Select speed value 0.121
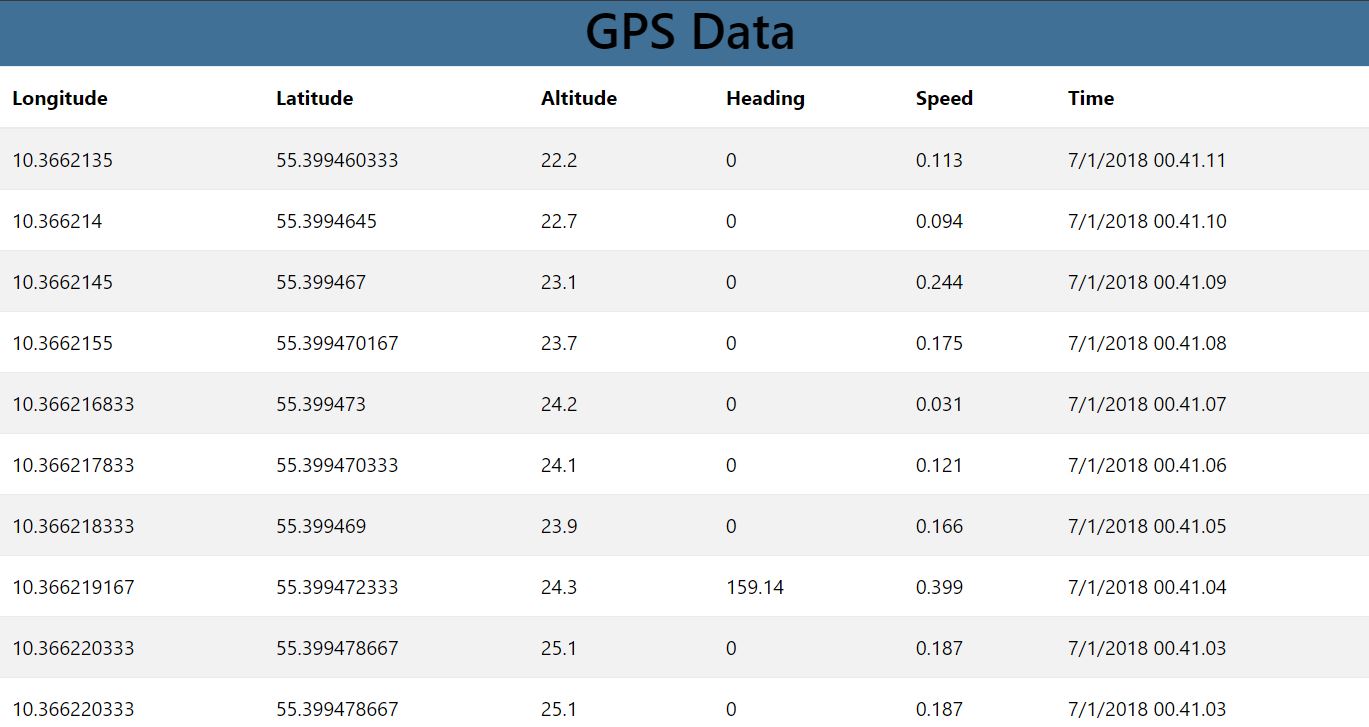1369x727 pixels. (939, 465)
